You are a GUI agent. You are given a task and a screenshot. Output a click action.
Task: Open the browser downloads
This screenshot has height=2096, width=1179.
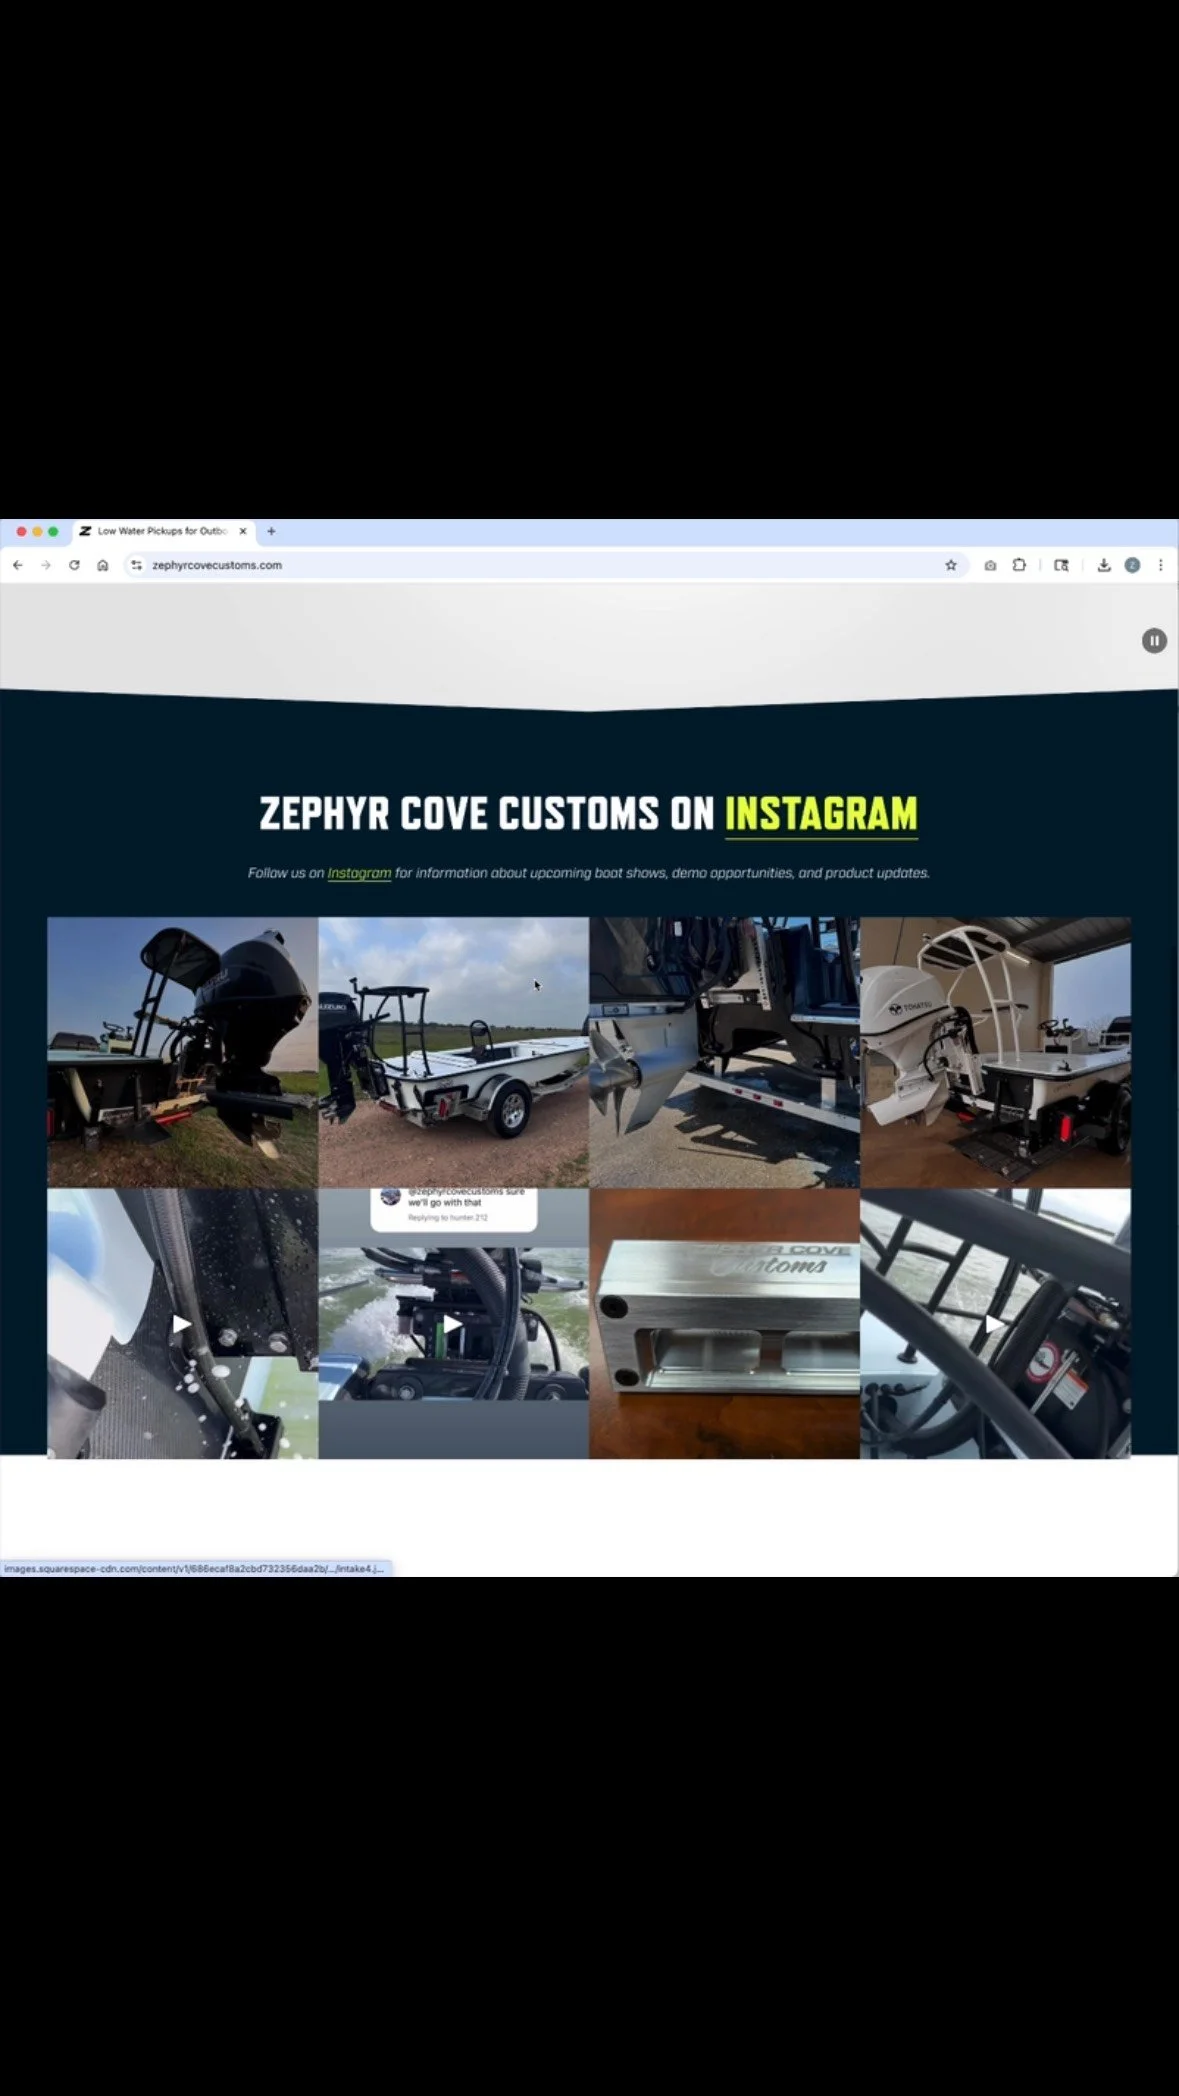[1104, 565]
